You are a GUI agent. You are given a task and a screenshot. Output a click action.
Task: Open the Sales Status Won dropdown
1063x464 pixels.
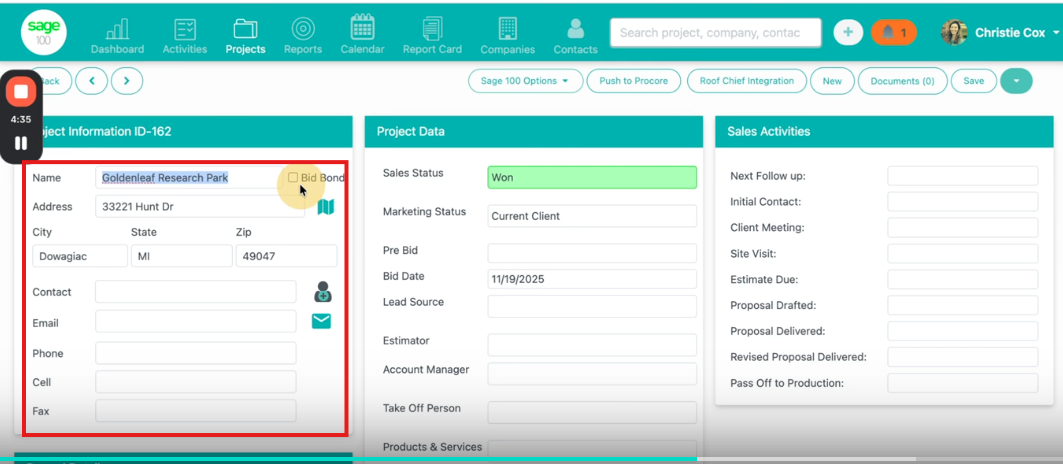(x=592, y=178)
